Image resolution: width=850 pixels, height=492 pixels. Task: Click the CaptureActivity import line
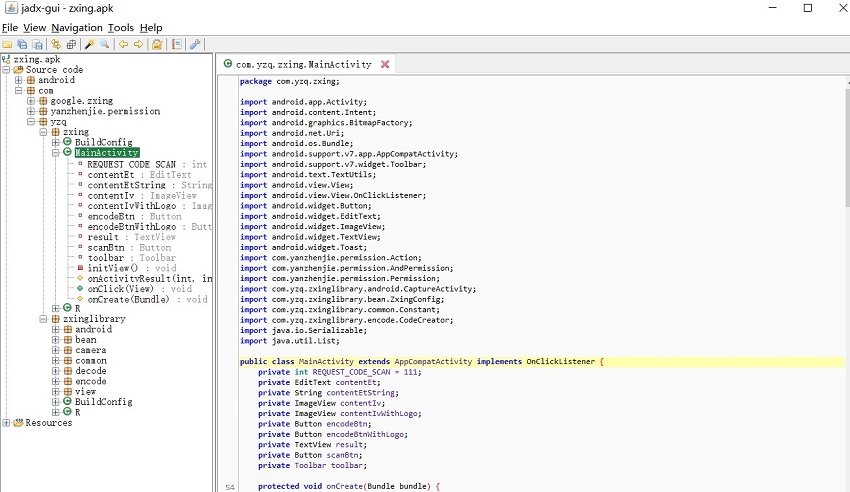[x=358, y=289]
